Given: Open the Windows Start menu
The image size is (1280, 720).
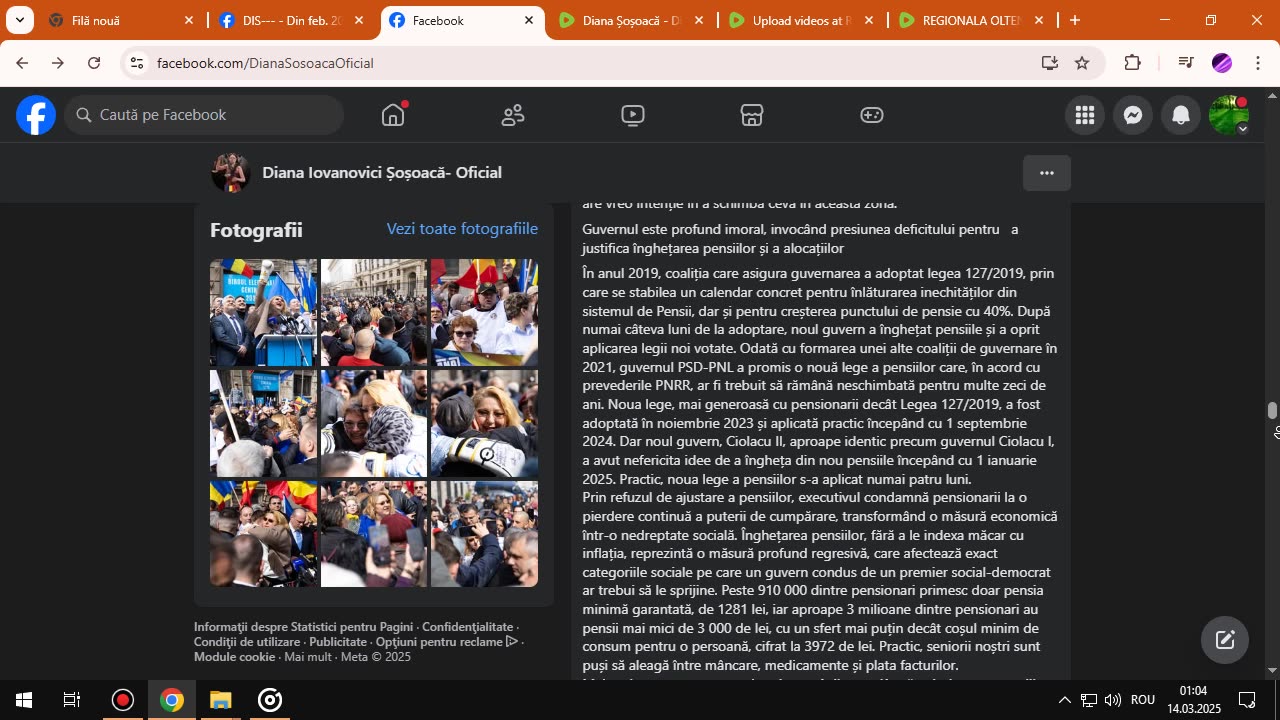Looking at the screenshot, I should [24, 700].
